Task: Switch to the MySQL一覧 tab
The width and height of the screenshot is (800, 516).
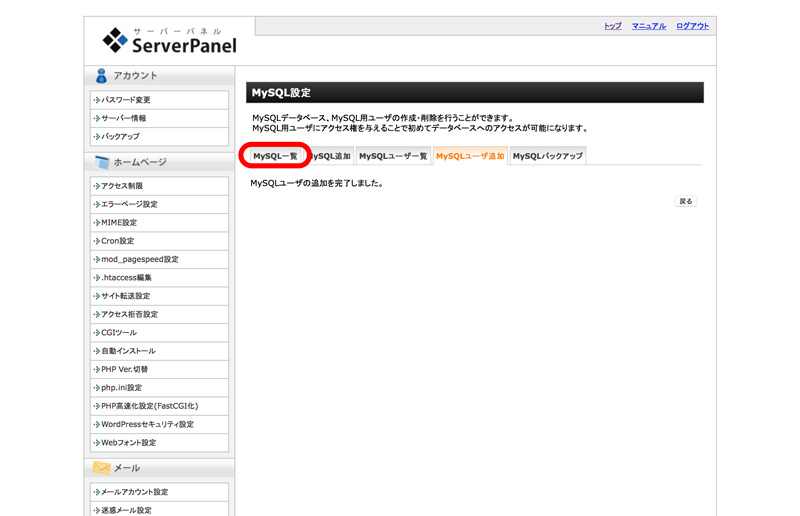Action: [x=275, y=156]
